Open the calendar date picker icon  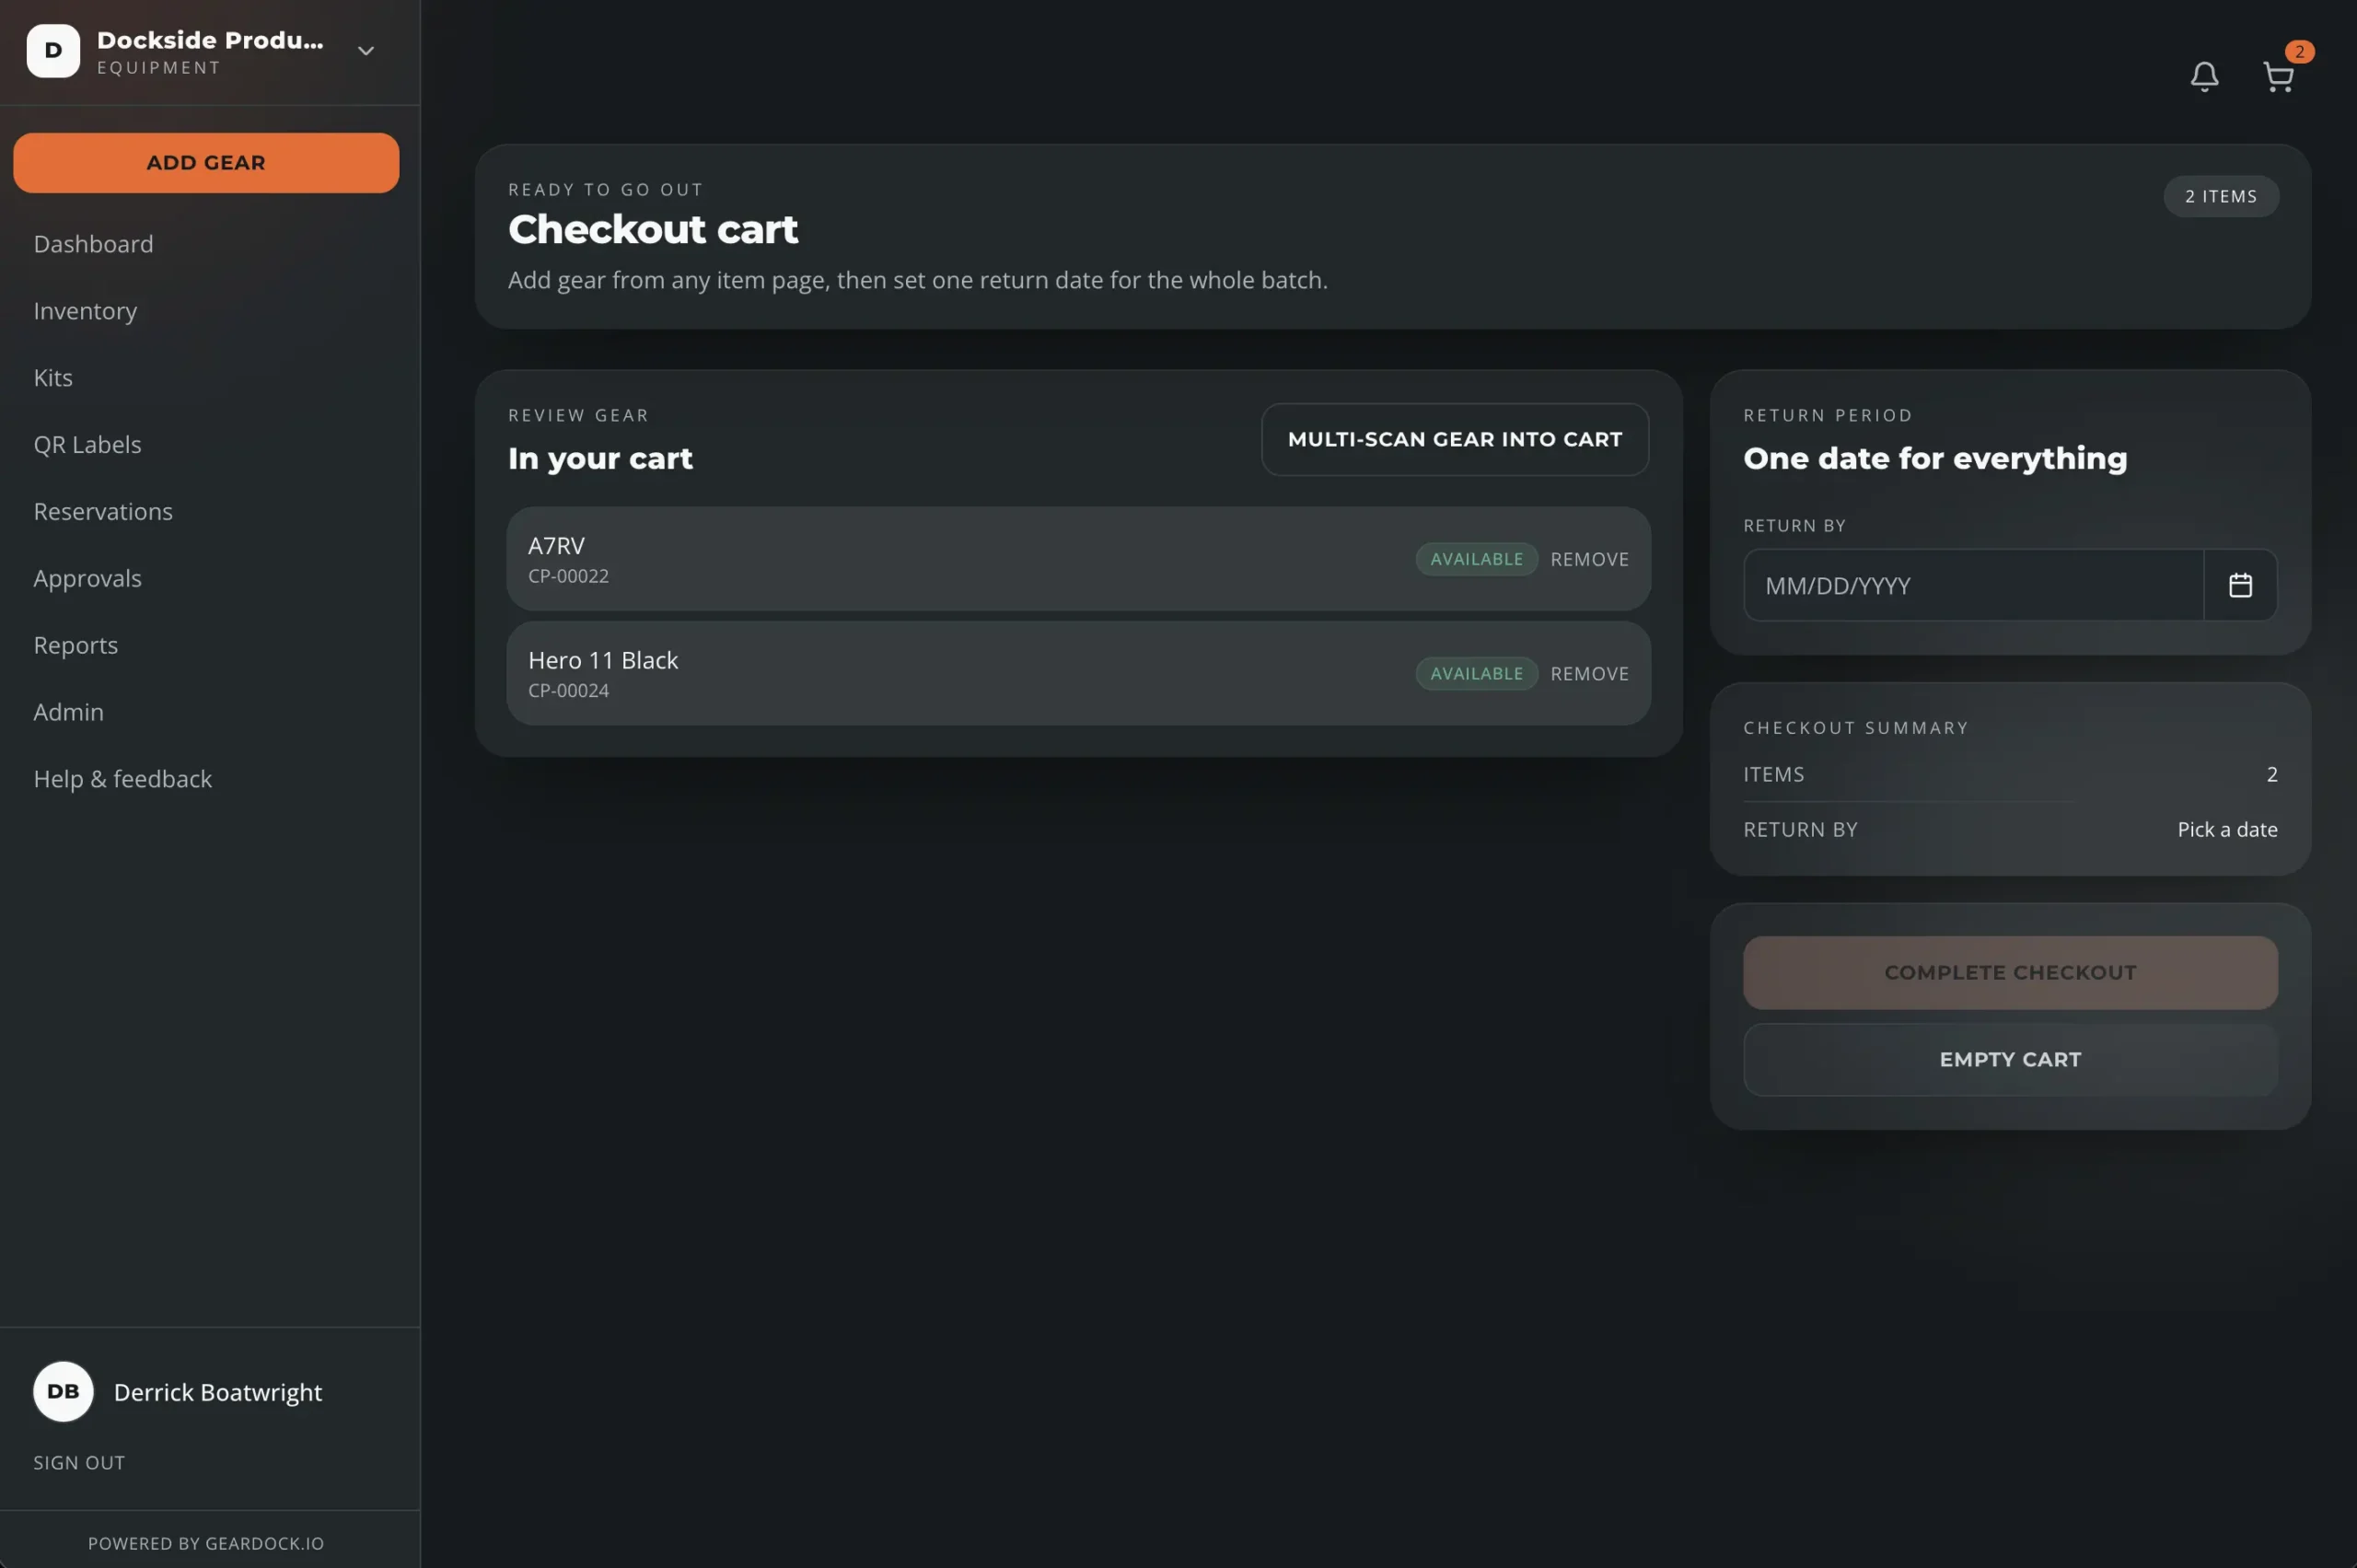(2240, 585)
